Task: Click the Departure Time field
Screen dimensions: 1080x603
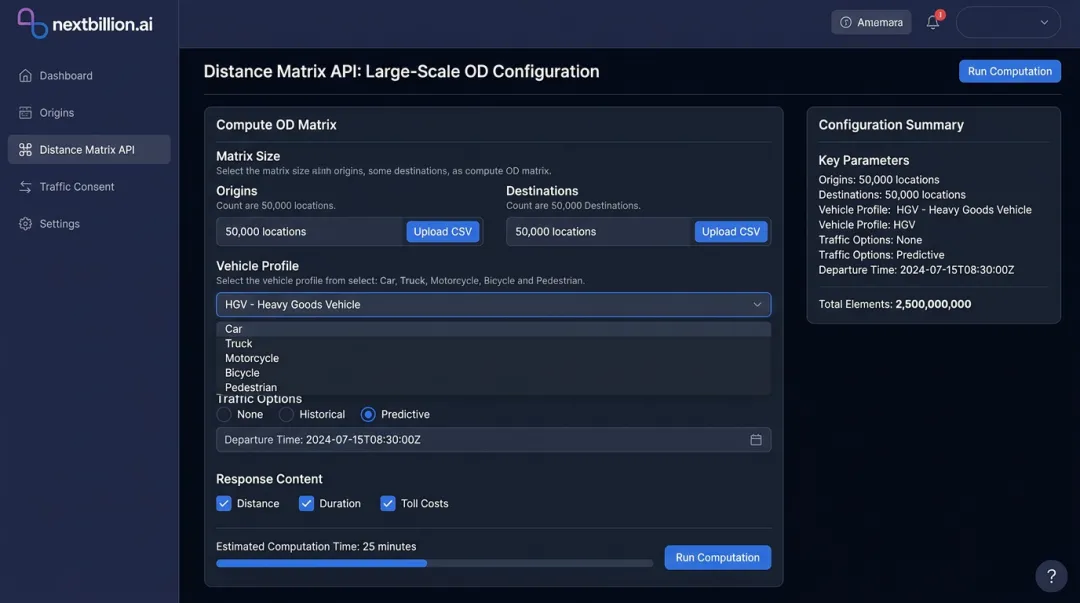Action: coord(493,440)
